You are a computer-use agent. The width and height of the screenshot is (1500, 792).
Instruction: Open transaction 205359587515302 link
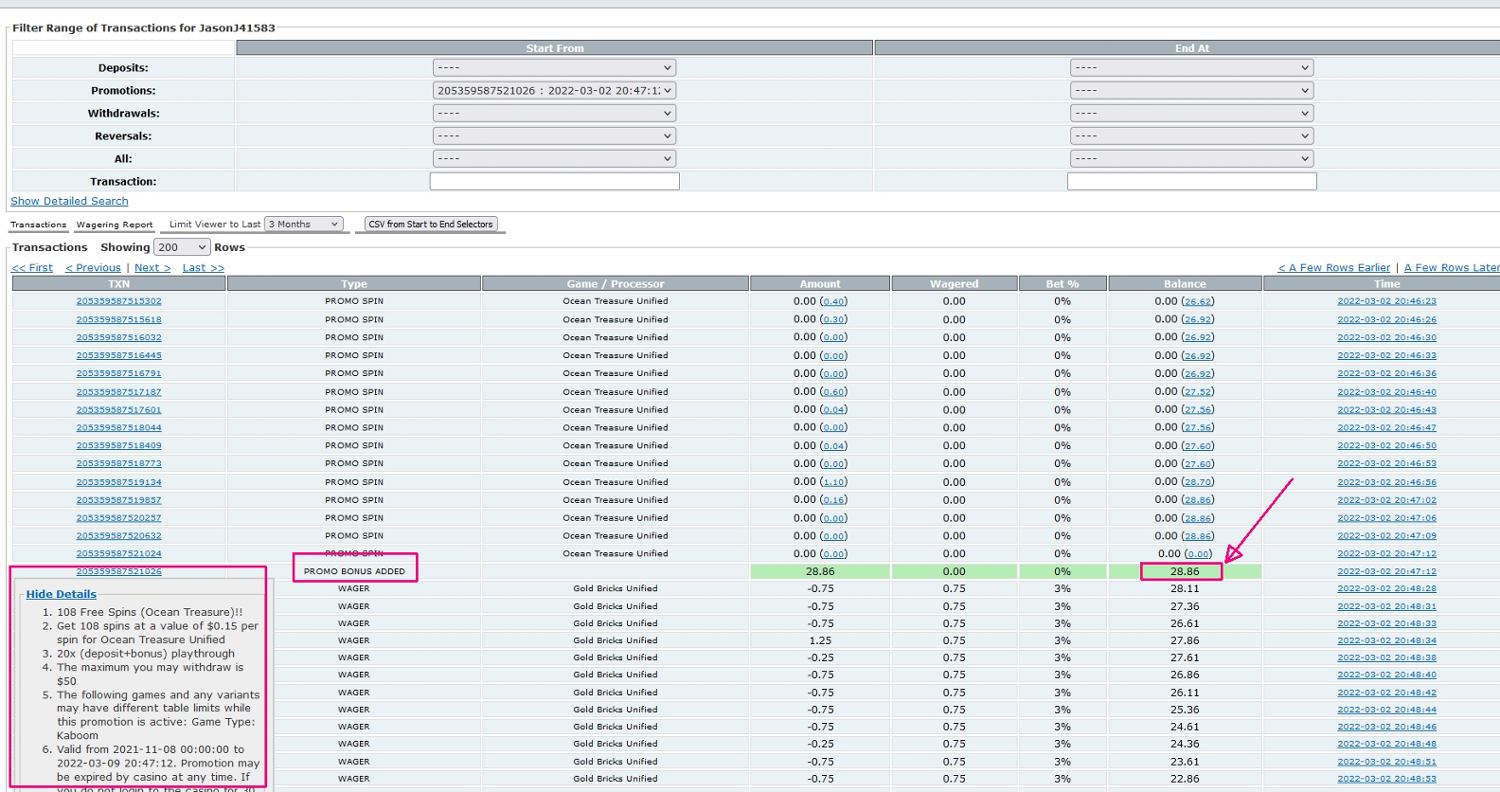(x=119, y=301)
